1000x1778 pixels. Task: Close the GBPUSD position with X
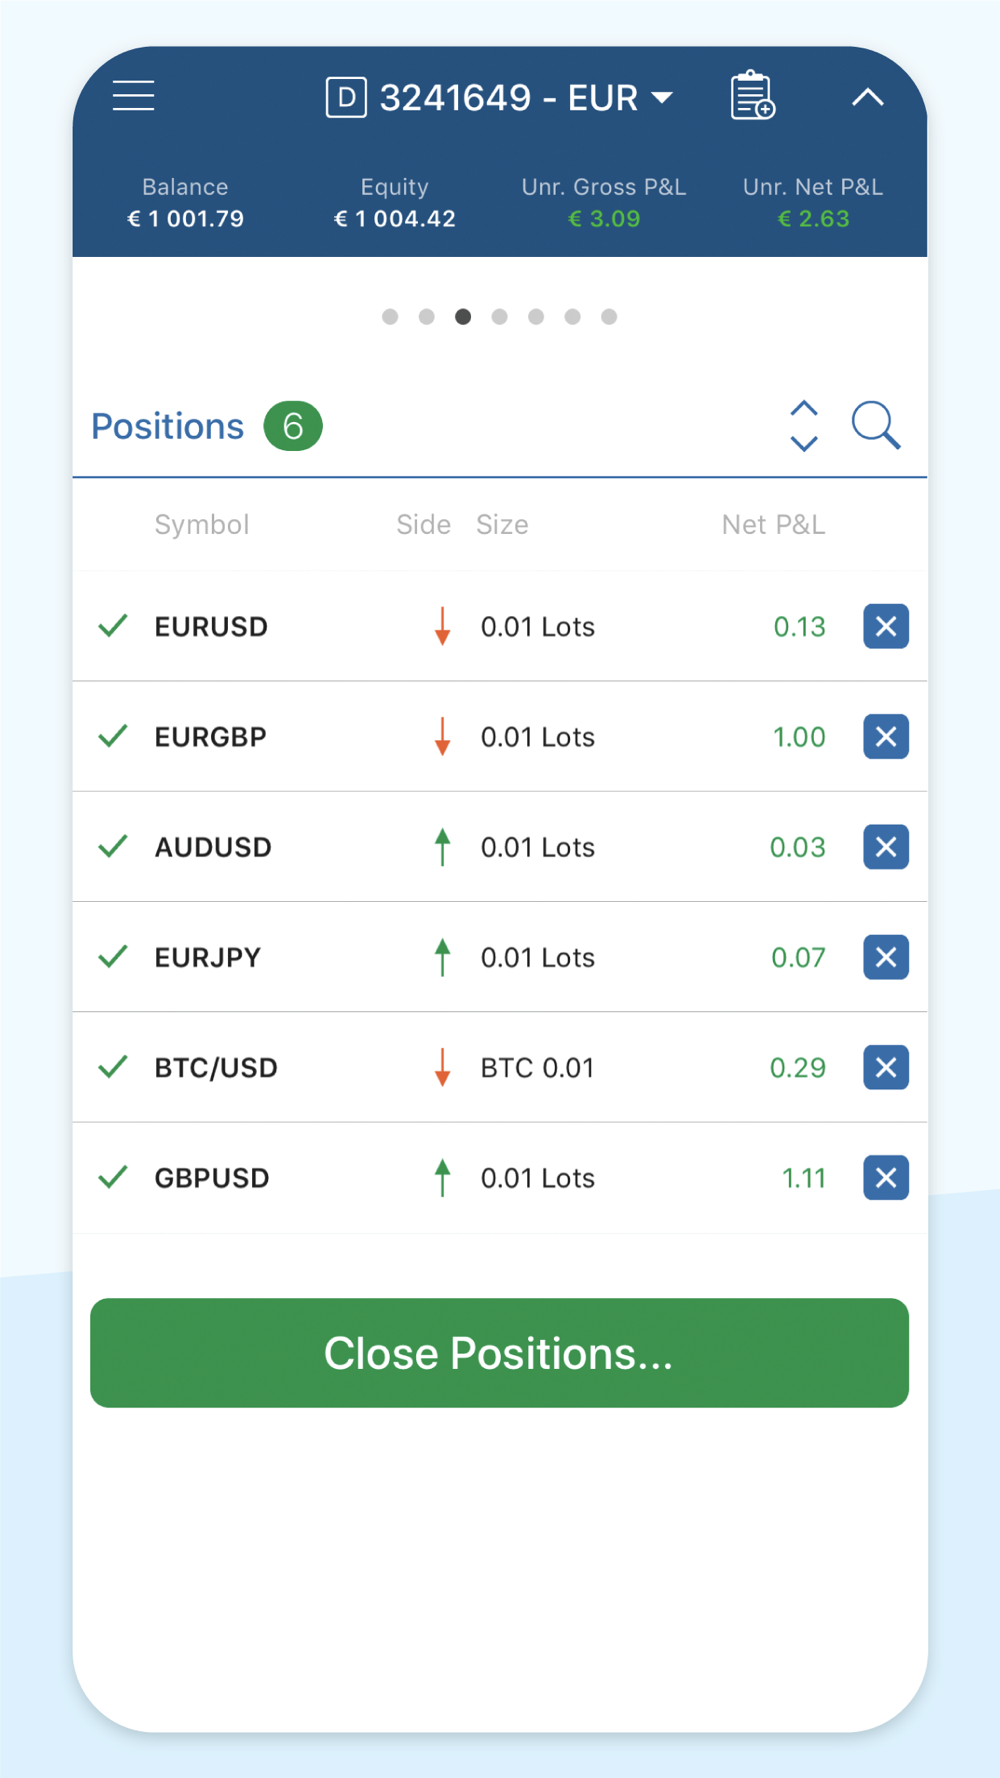[x=886, y=1177]
